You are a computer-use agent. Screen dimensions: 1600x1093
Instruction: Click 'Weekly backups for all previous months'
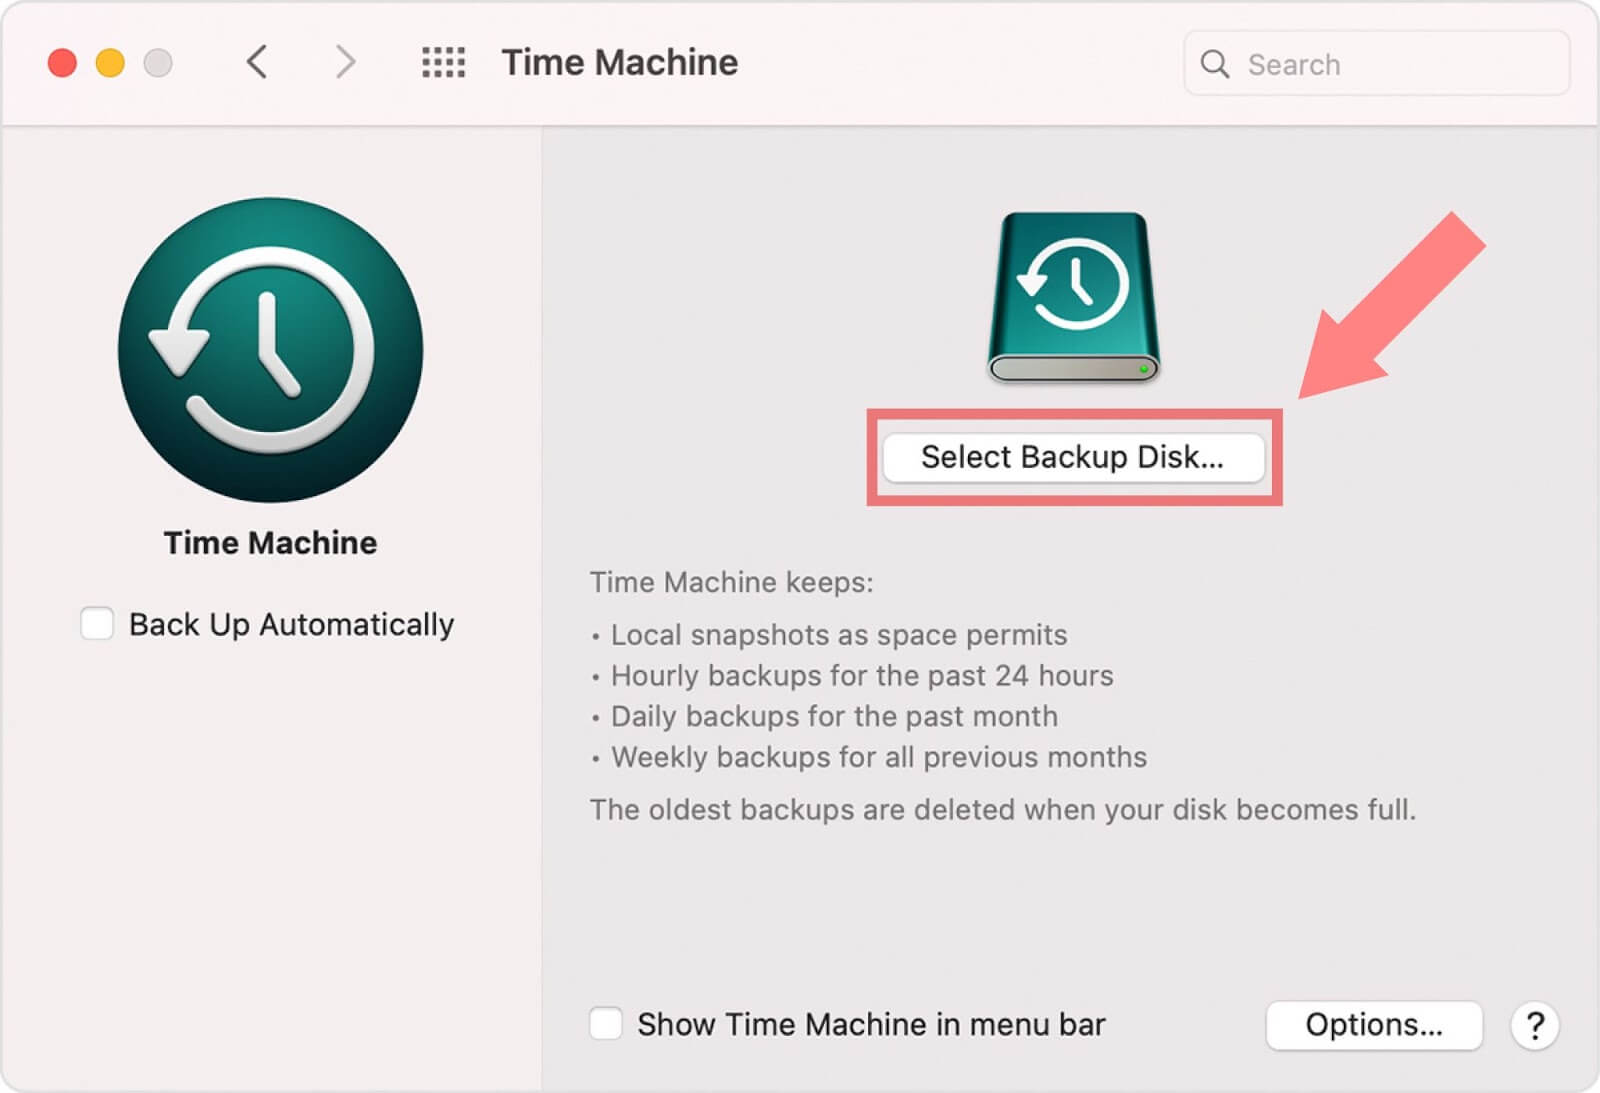pos(879,757)
